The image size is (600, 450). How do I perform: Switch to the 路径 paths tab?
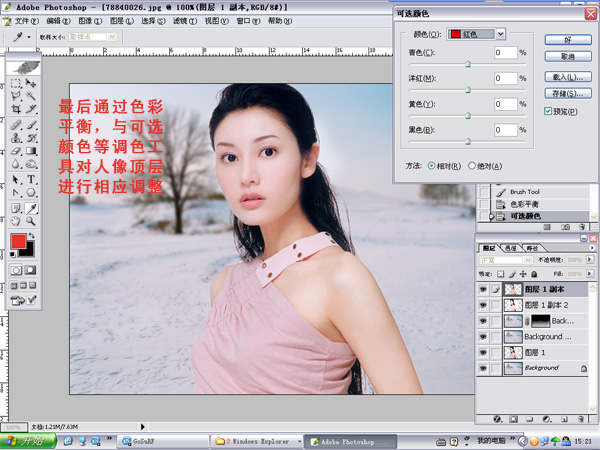(533, 248)
